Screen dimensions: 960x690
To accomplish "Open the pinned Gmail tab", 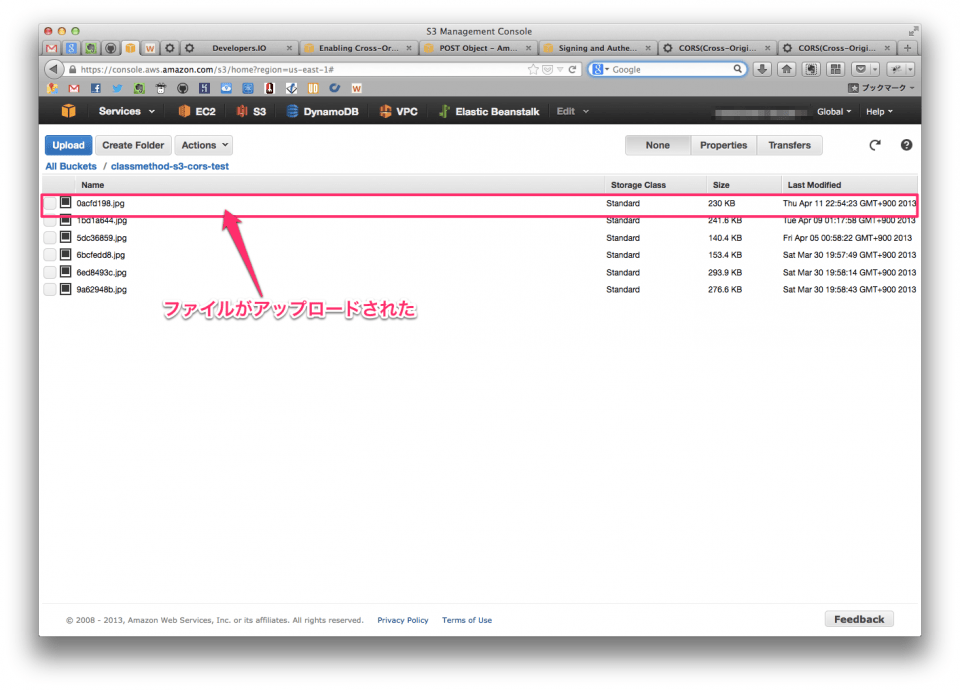I will pos(52,48).
